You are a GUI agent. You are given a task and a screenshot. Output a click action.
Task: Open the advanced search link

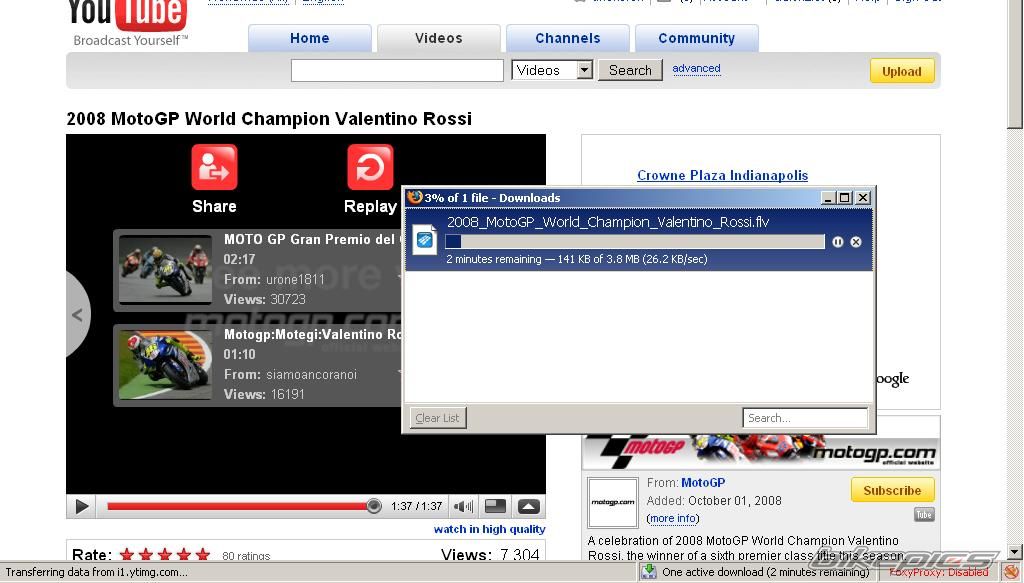click(696, 69)
